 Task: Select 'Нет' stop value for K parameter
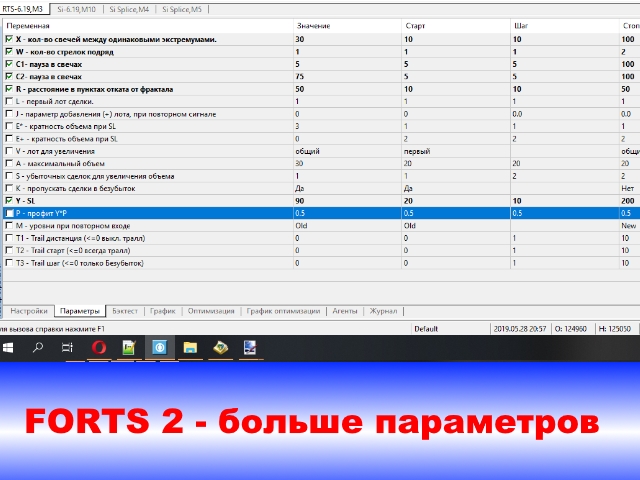pyautogui.click(x=627, y=188)
